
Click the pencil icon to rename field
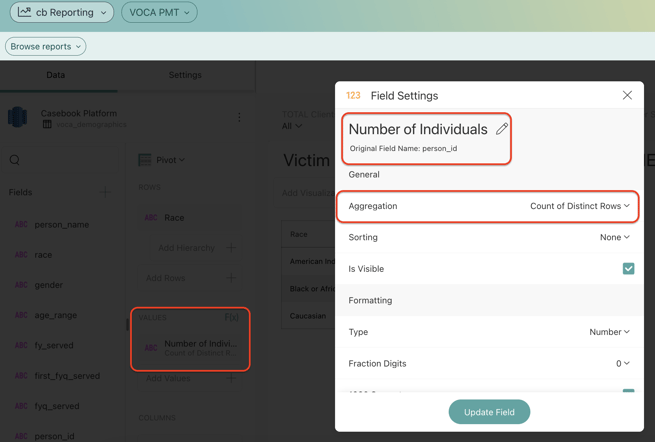pos(502,129)
